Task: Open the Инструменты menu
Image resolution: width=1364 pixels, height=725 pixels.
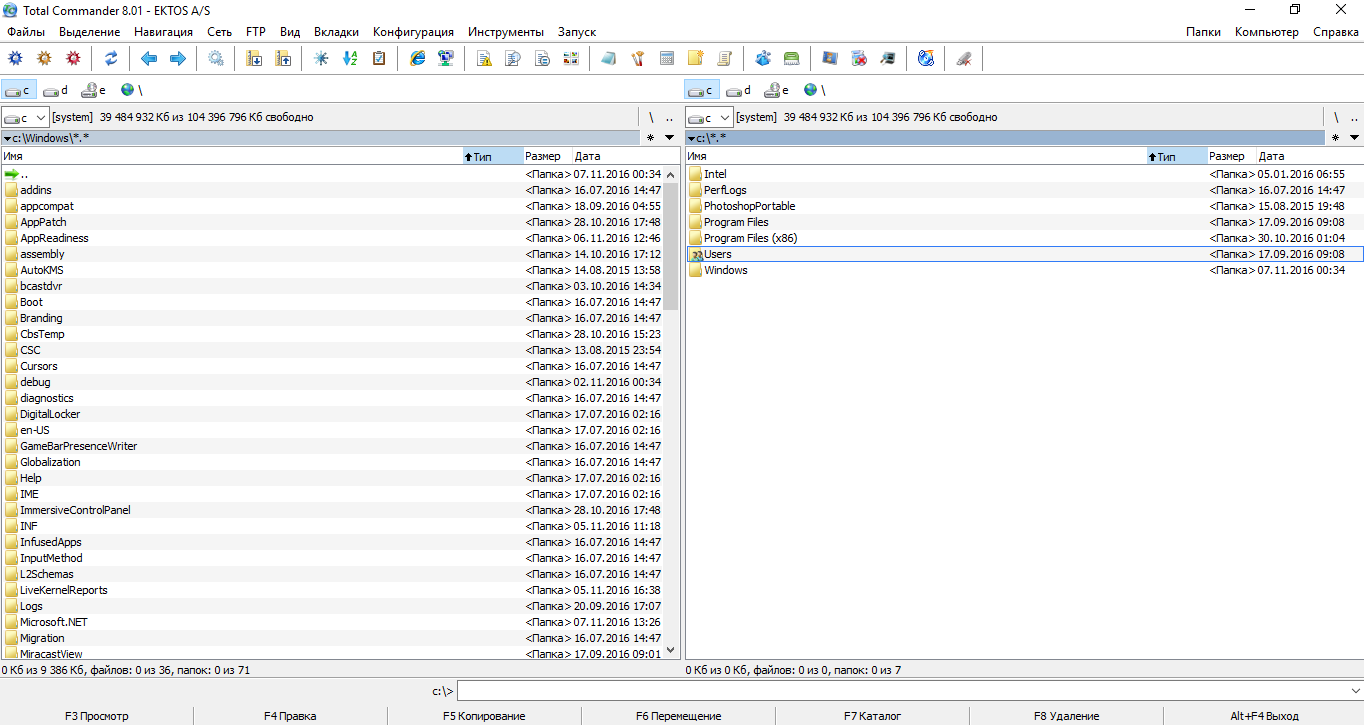Action: [x=506, y=32]
